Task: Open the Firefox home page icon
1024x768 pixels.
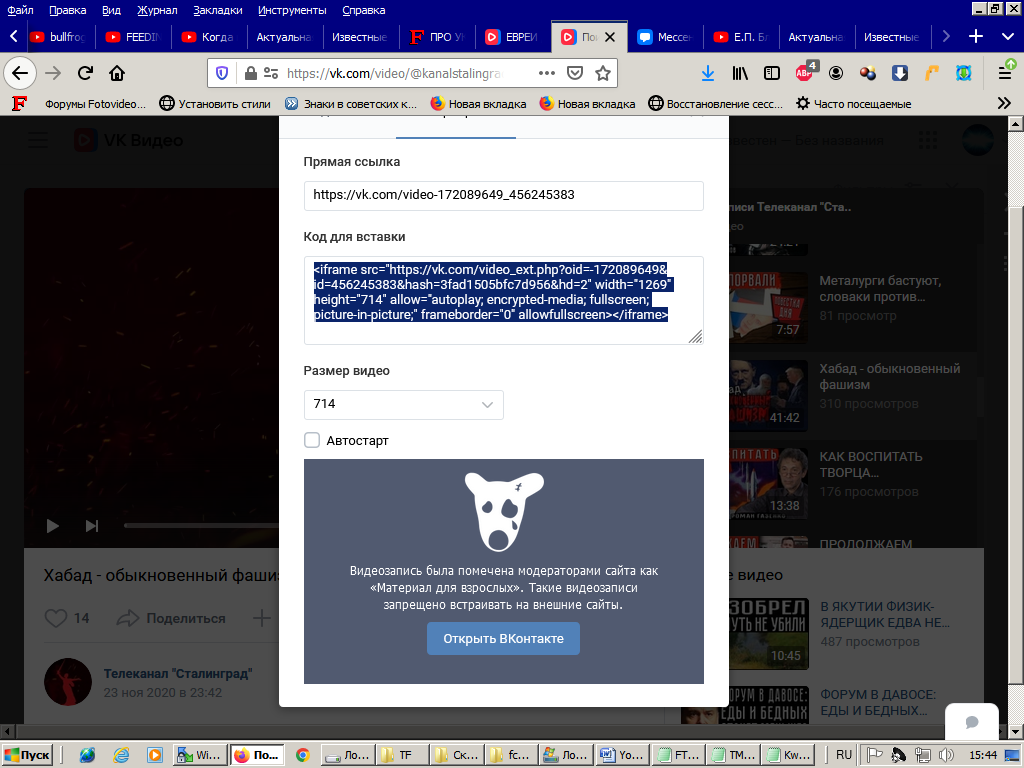Action: [117, 73]
